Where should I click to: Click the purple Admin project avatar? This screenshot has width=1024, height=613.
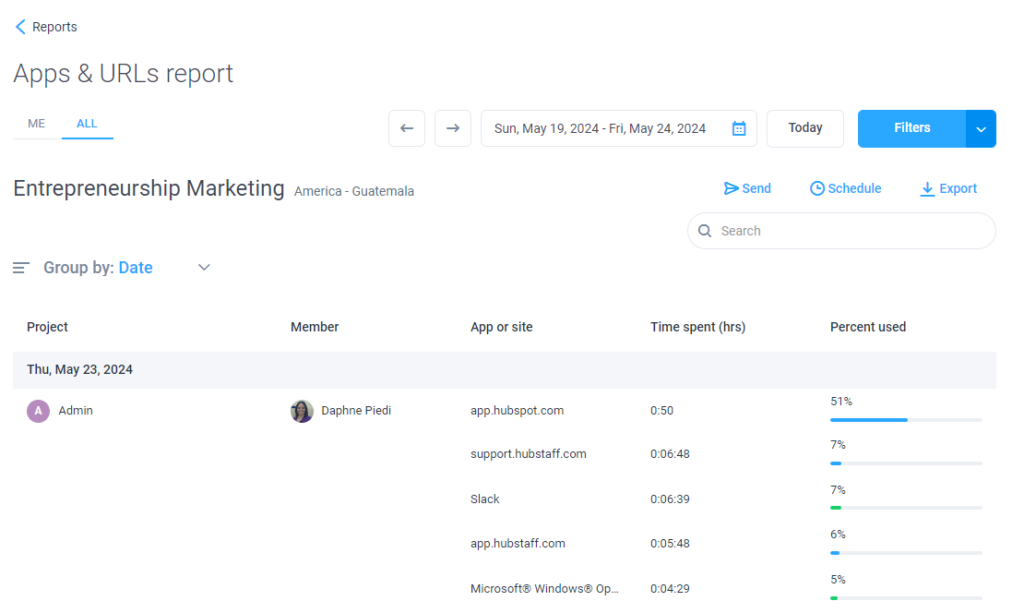point(36,410)
